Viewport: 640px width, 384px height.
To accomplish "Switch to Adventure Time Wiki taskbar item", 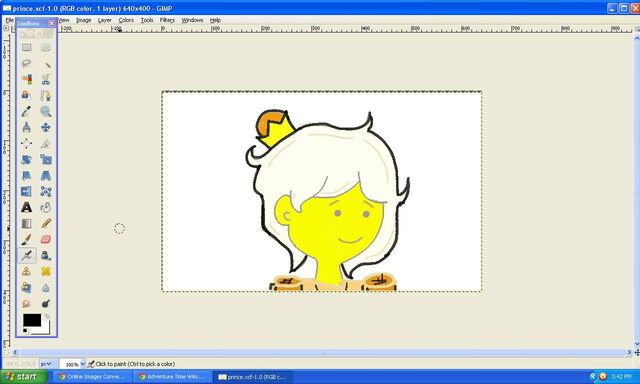I will 173,377.
